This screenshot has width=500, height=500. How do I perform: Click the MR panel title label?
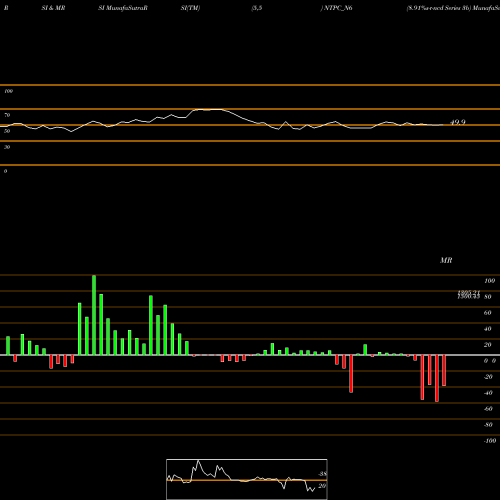point(446,260)
